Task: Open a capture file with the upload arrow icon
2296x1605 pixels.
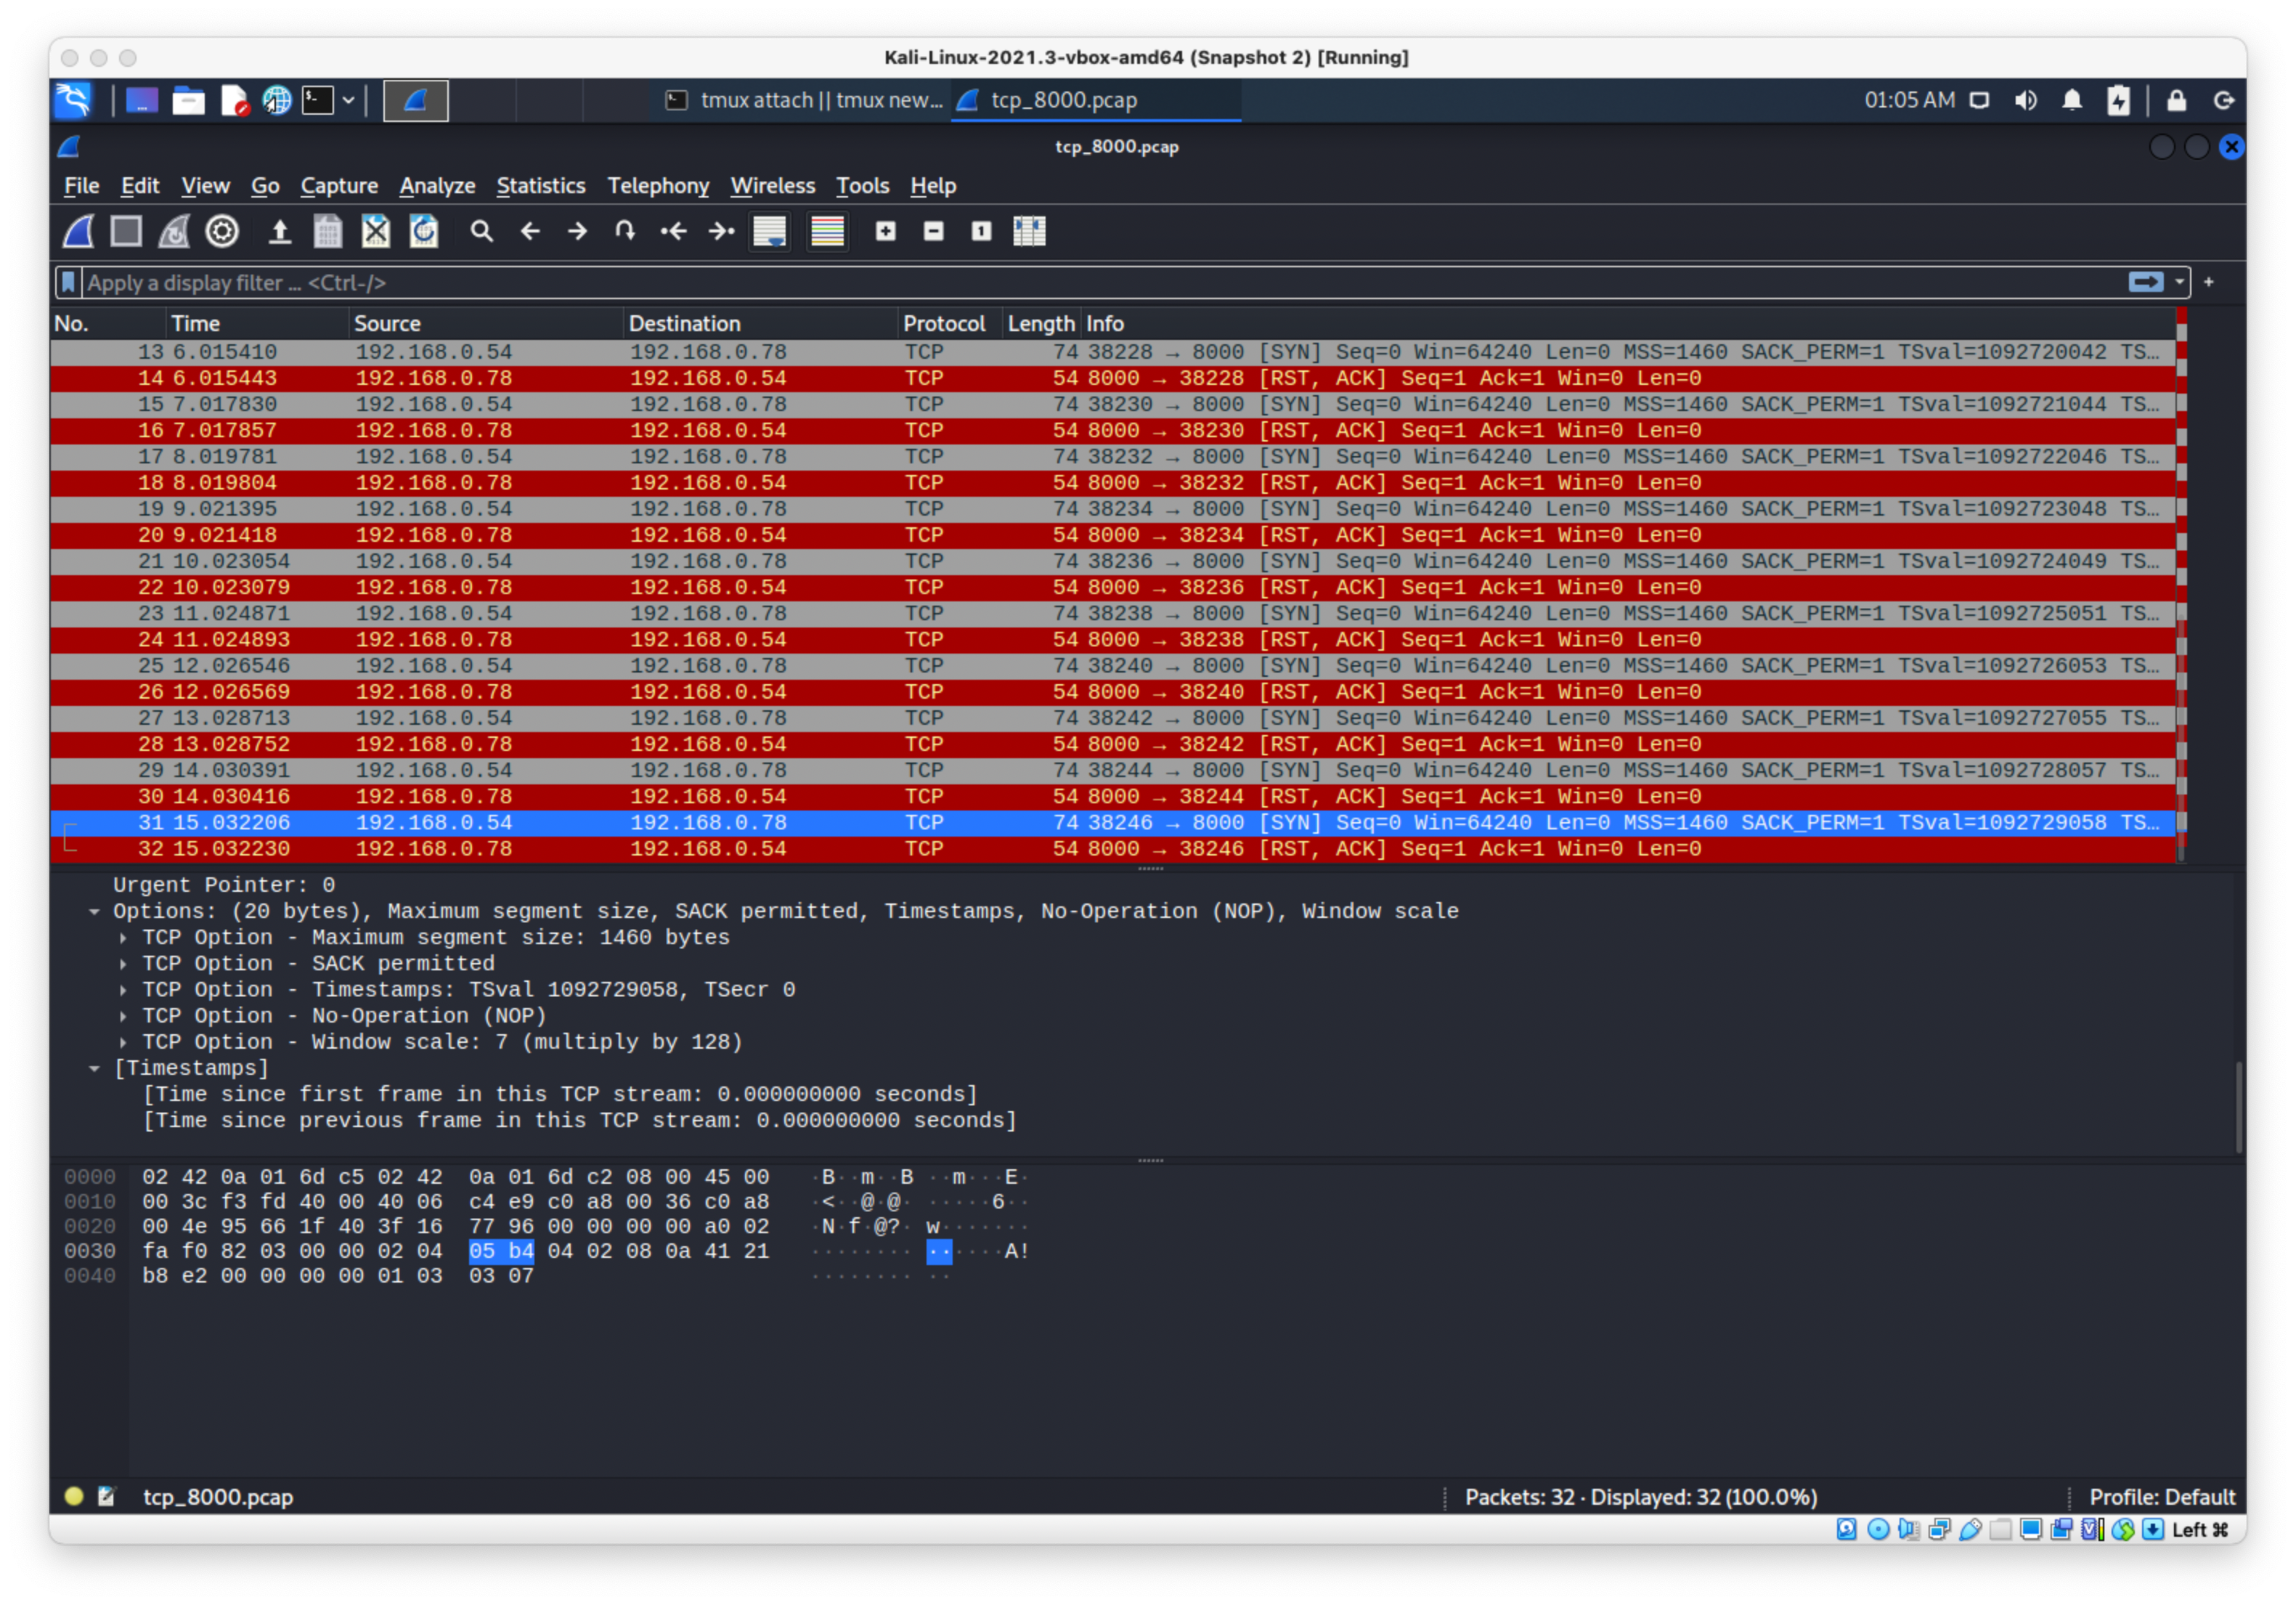Action: pyautogui.click(x=280, y=232)
